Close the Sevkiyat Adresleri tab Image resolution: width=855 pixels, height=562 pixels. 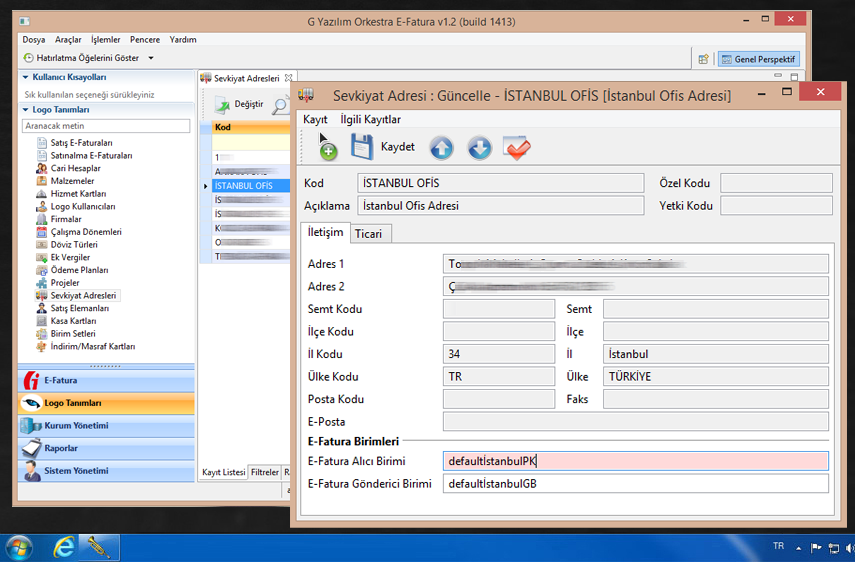tap(288, 78)
